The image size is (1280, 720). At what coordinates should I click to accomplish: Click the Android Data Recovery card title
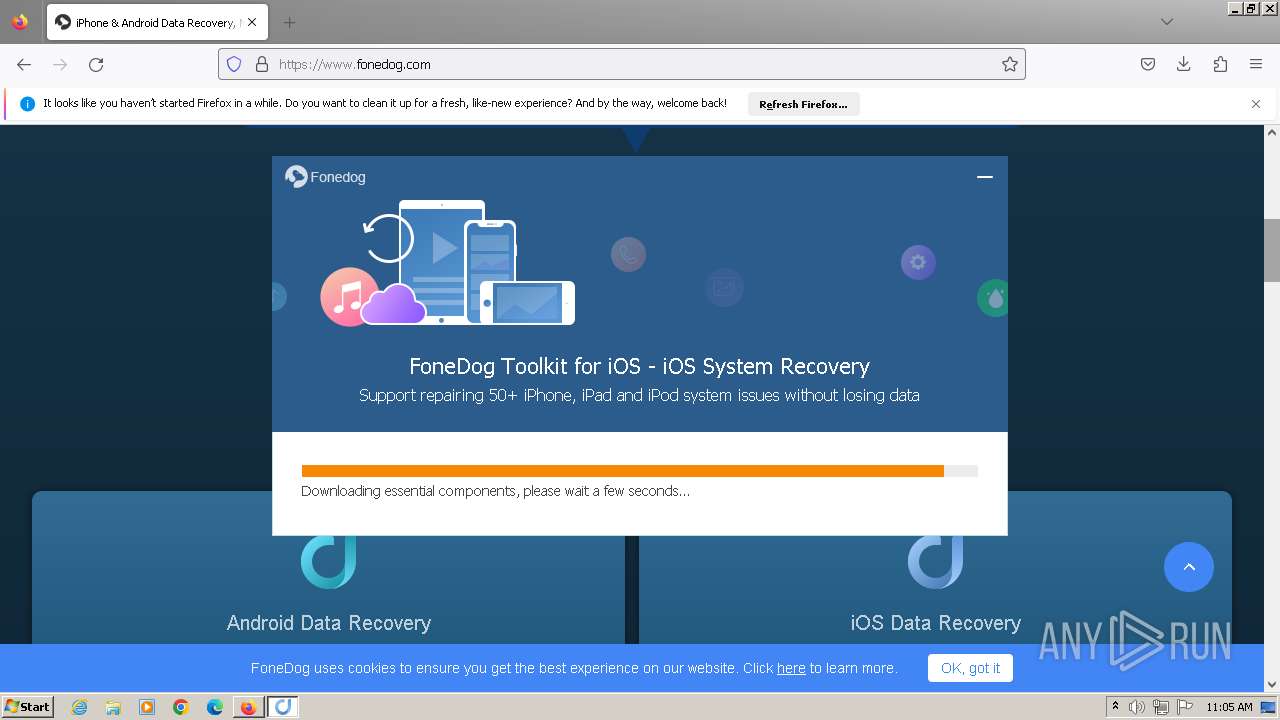point(329,623)
